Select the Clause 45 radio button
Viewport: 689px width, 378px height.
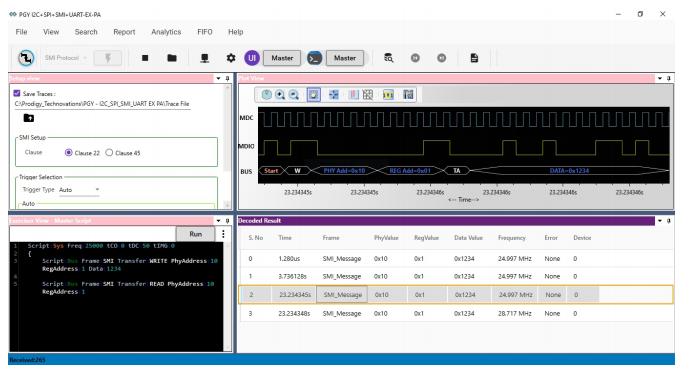point(109,153)
